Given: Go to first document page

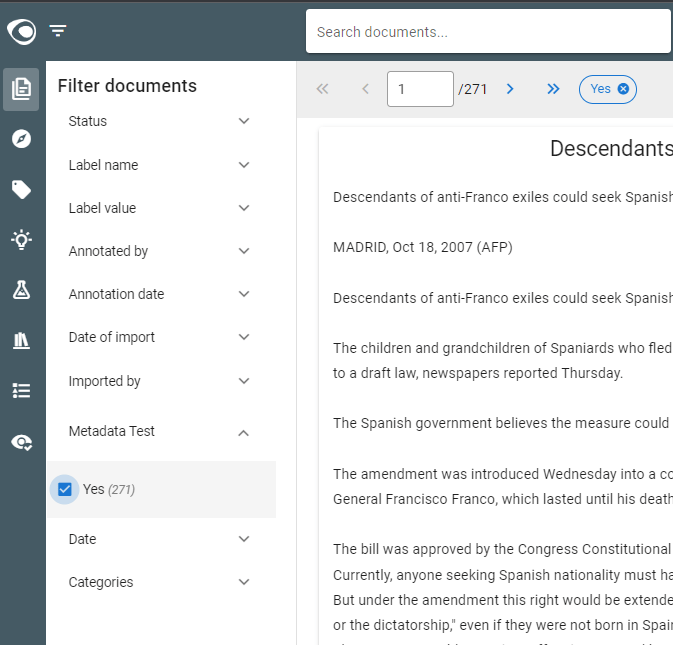Looking at the screenshot, I should (322, 89).
